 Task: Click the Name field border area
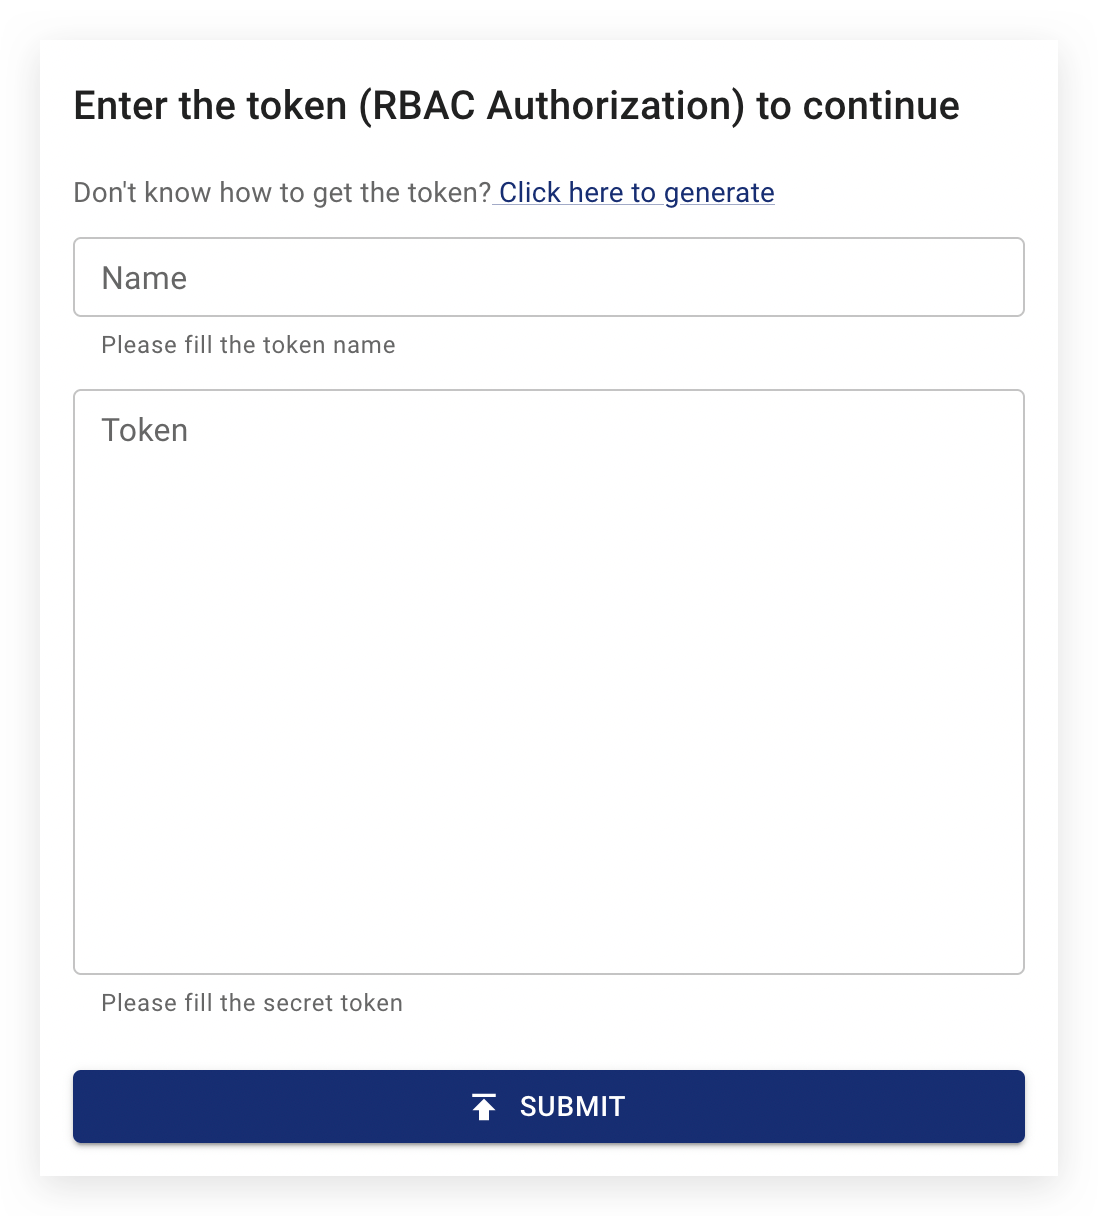pos(548,239)
